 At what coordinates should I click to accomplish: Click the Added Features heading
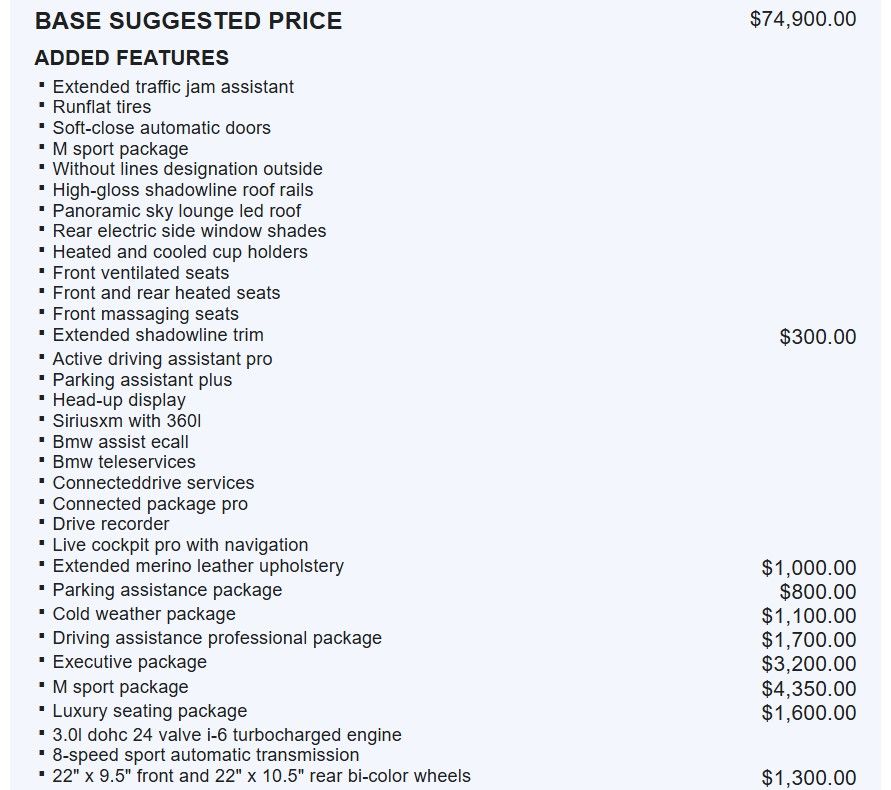[x=132, y=58]
